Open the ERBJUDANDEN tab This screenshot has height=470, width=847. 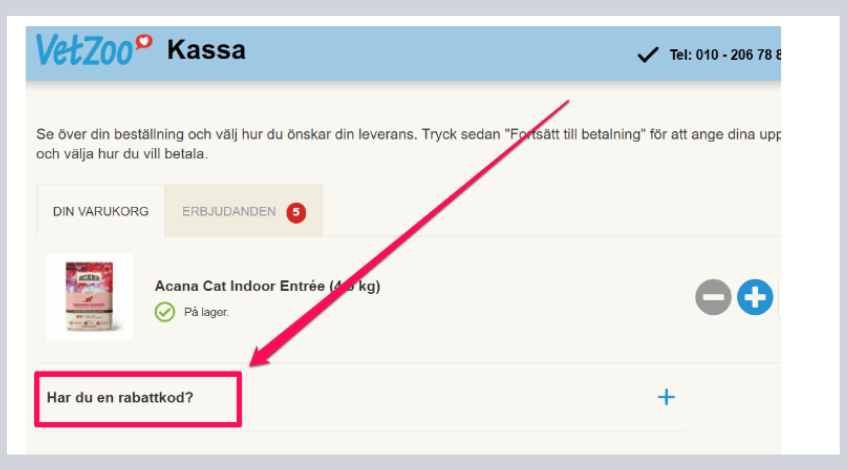tap(244, 211)
